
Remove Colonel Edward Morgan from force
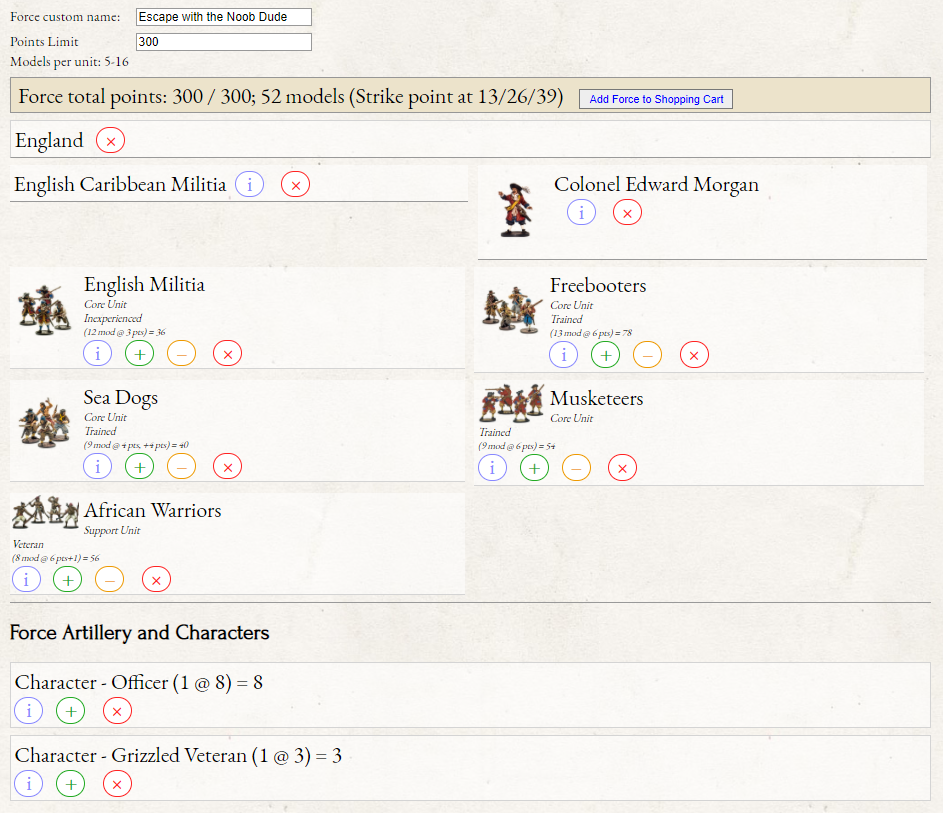point(627,212)
